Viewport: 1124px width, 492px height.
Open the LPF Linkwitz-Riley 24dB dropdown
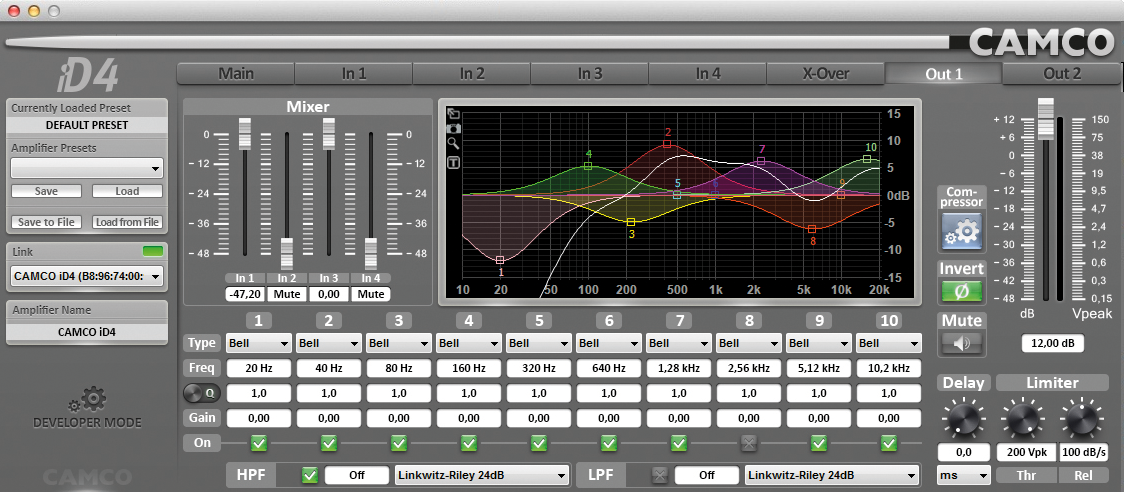click(832, 475)
